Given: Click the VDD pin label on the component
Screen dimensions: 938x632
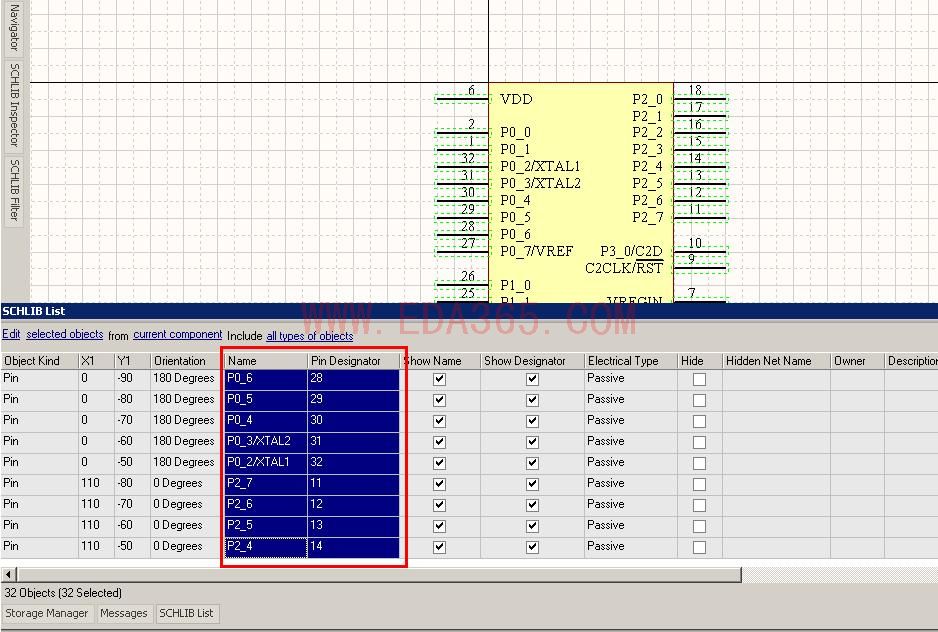Looking at the screenshot, I should [516, 99].
